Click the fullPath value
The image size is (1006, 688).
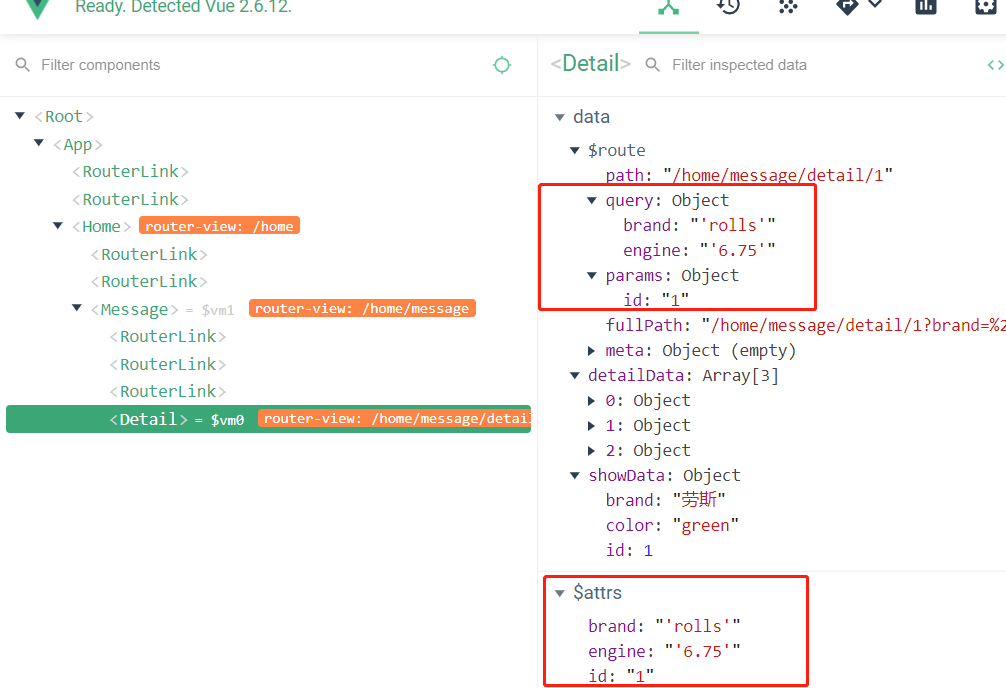pyautogui.click(x=853, y=325)
